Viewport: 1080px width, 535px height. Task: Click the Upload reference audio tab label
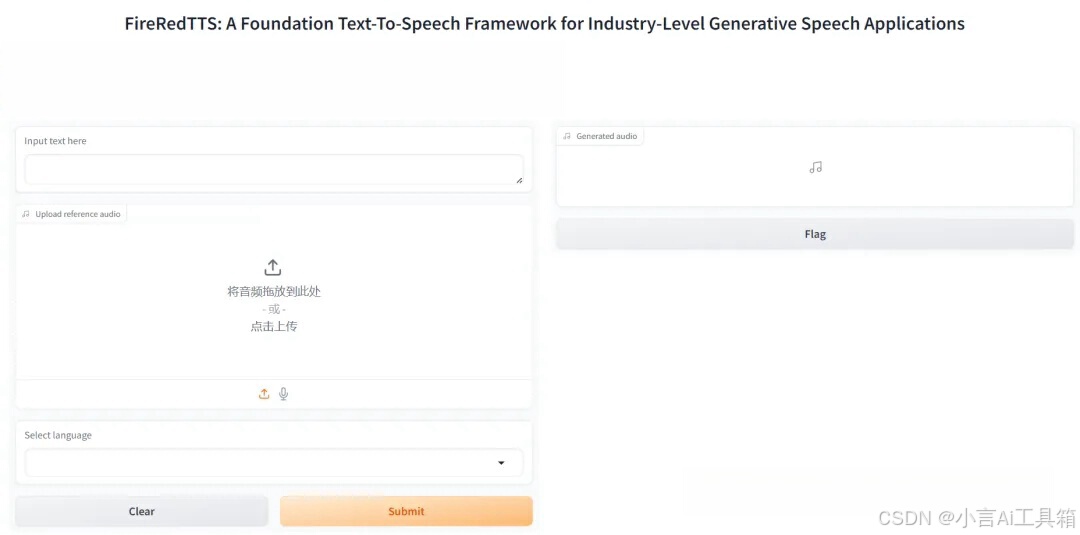(78, 214)
